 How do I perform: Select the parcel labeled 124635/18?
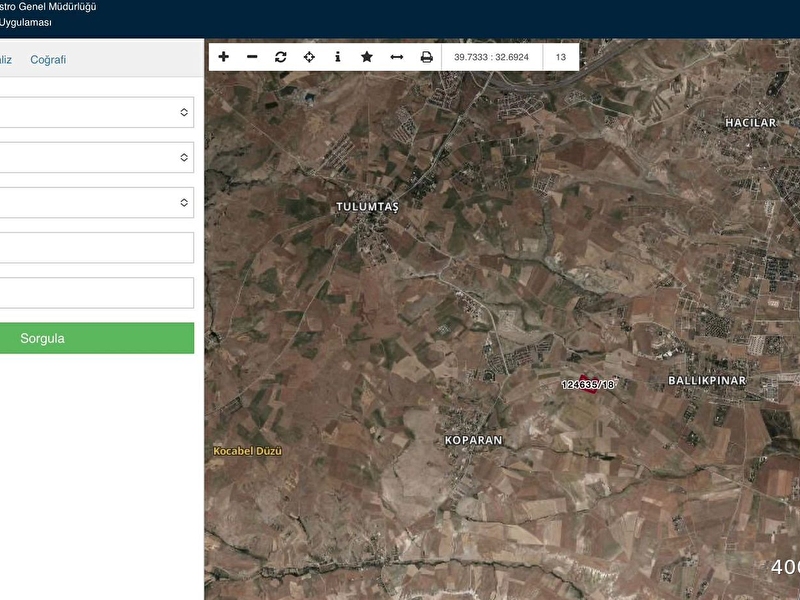coord(588,384)
